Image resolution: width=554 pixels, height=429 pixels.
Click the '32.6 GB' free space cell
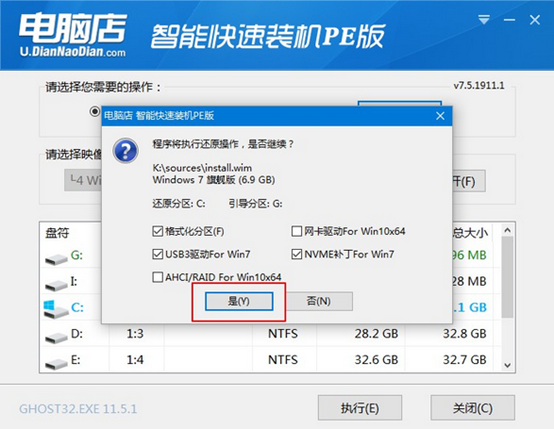(376, 360)
